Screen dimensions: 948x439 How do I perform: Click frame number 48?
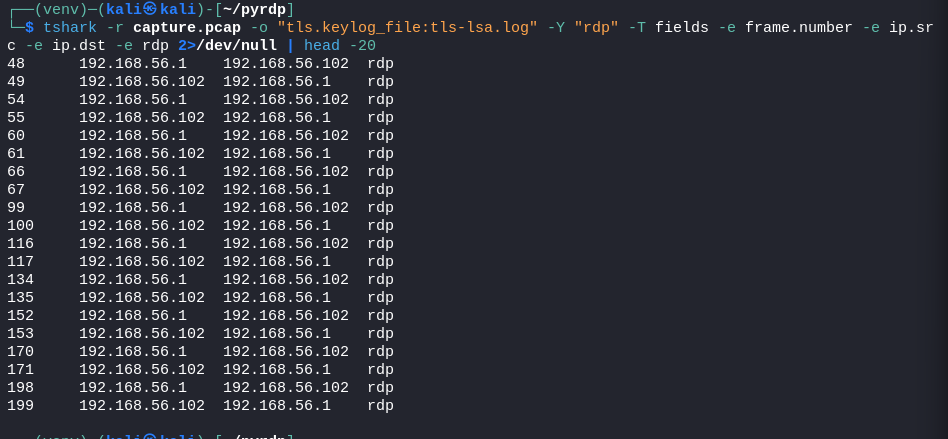tap(16, 63)
